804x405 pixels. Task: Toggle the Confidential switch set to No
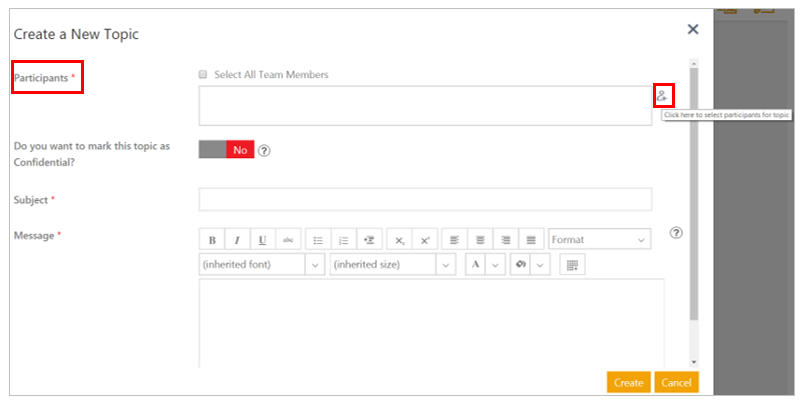pyautogui.click(x=226, y=150)
